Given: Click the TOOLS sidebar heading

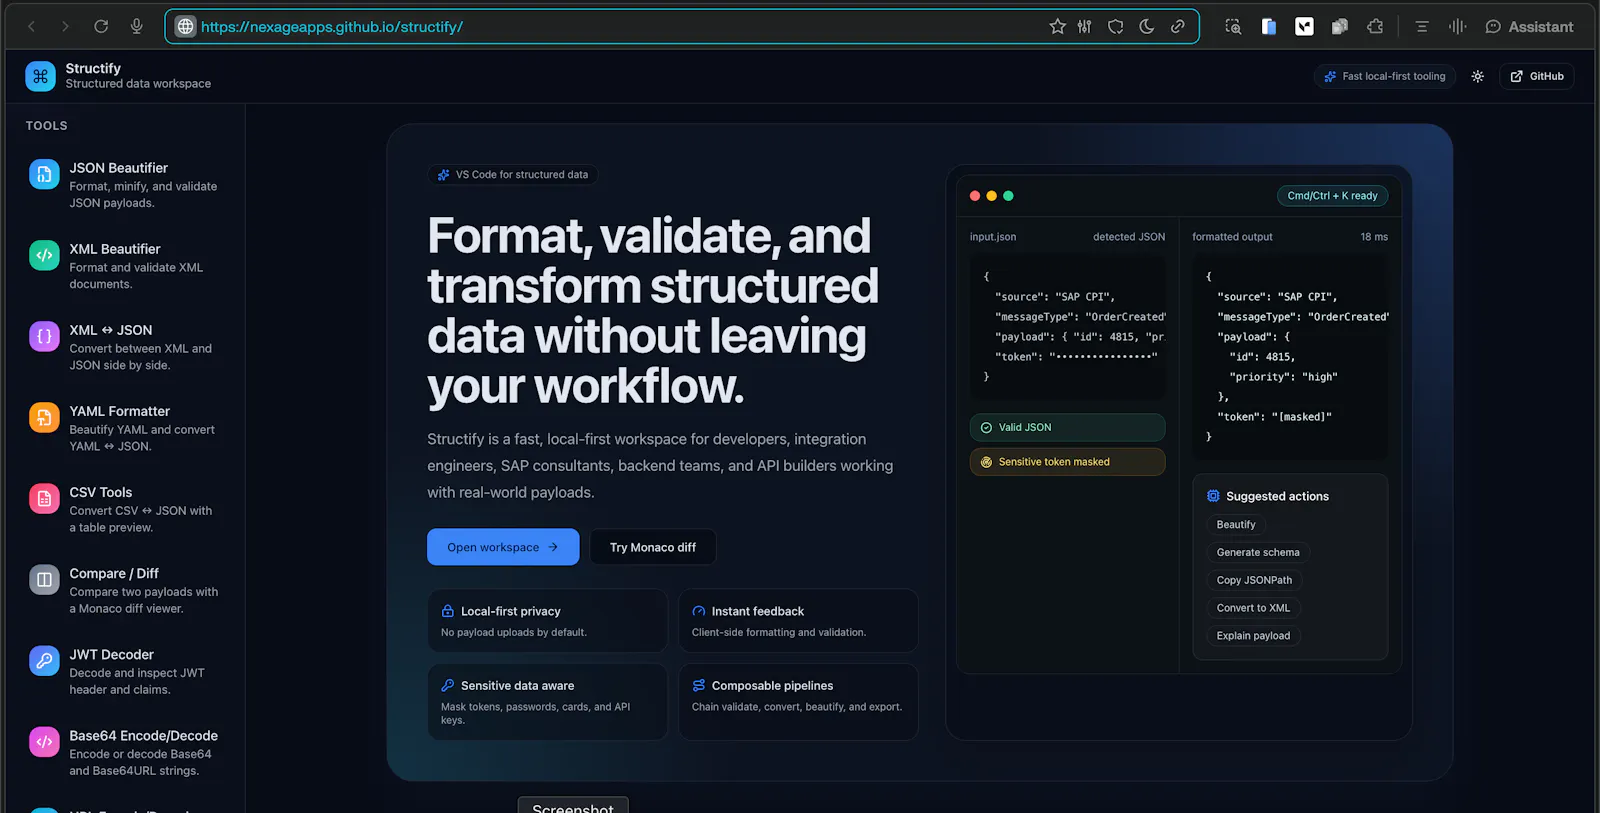Looking at the screenshot, I should 47,126.
